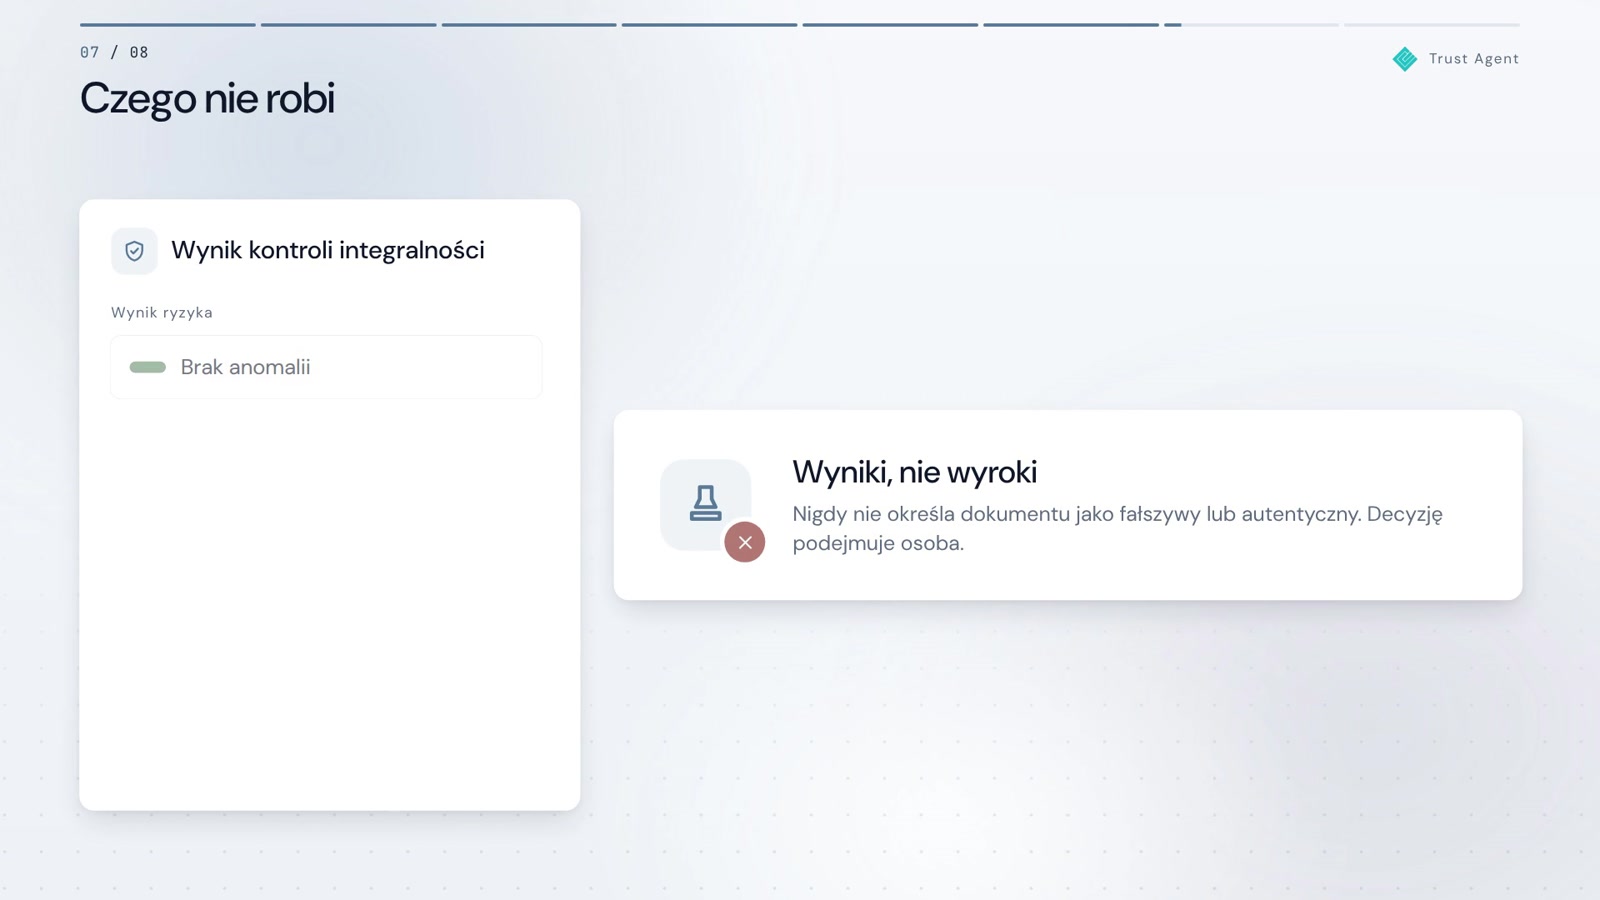Select the 'Brak anomalii' result field
The height and width of the screenshot is (900, 1600).
pyautogui.click(x=326, y=367)
